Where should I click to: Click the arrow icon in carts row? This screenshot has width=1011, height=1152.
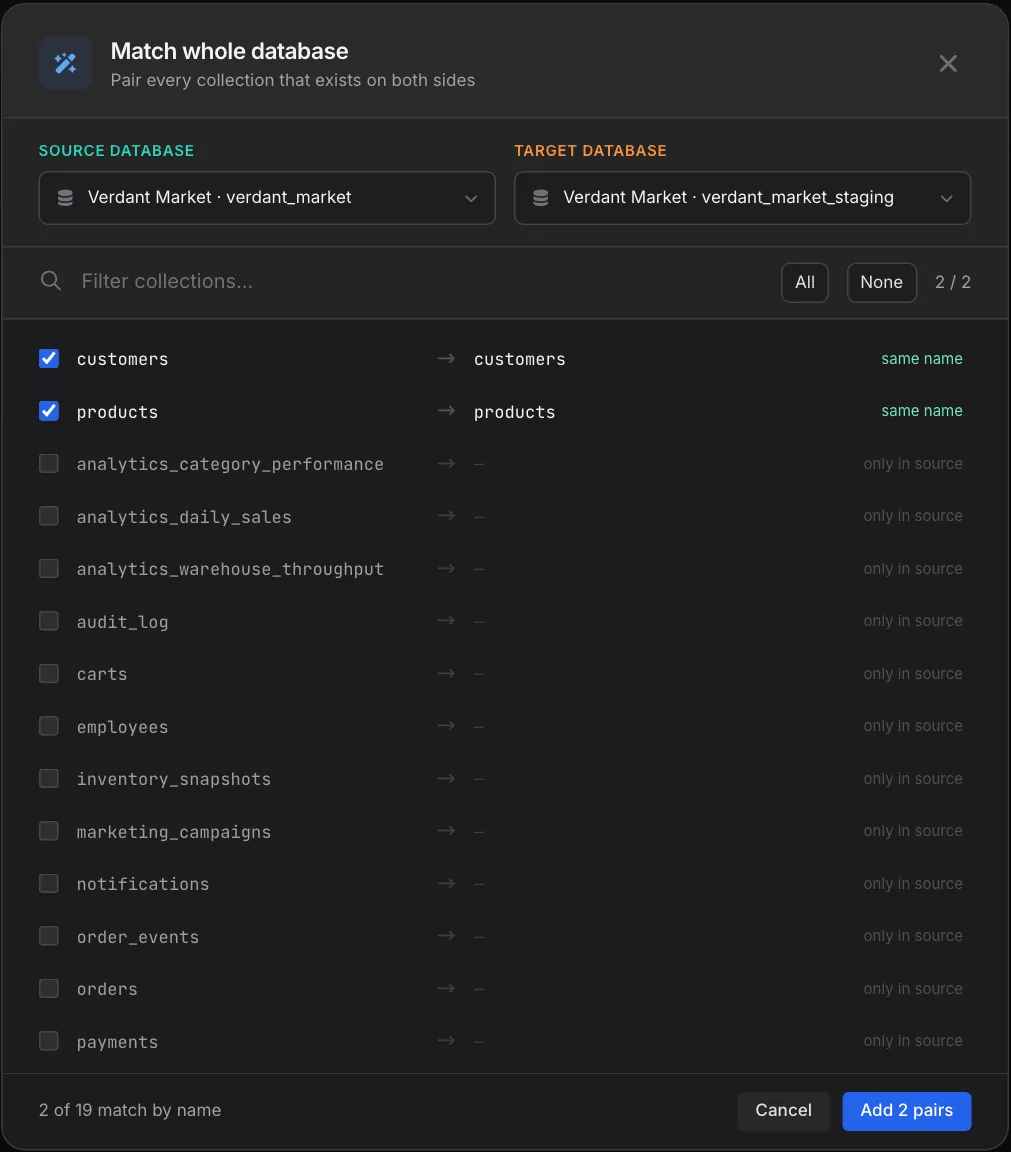(446, 674)
